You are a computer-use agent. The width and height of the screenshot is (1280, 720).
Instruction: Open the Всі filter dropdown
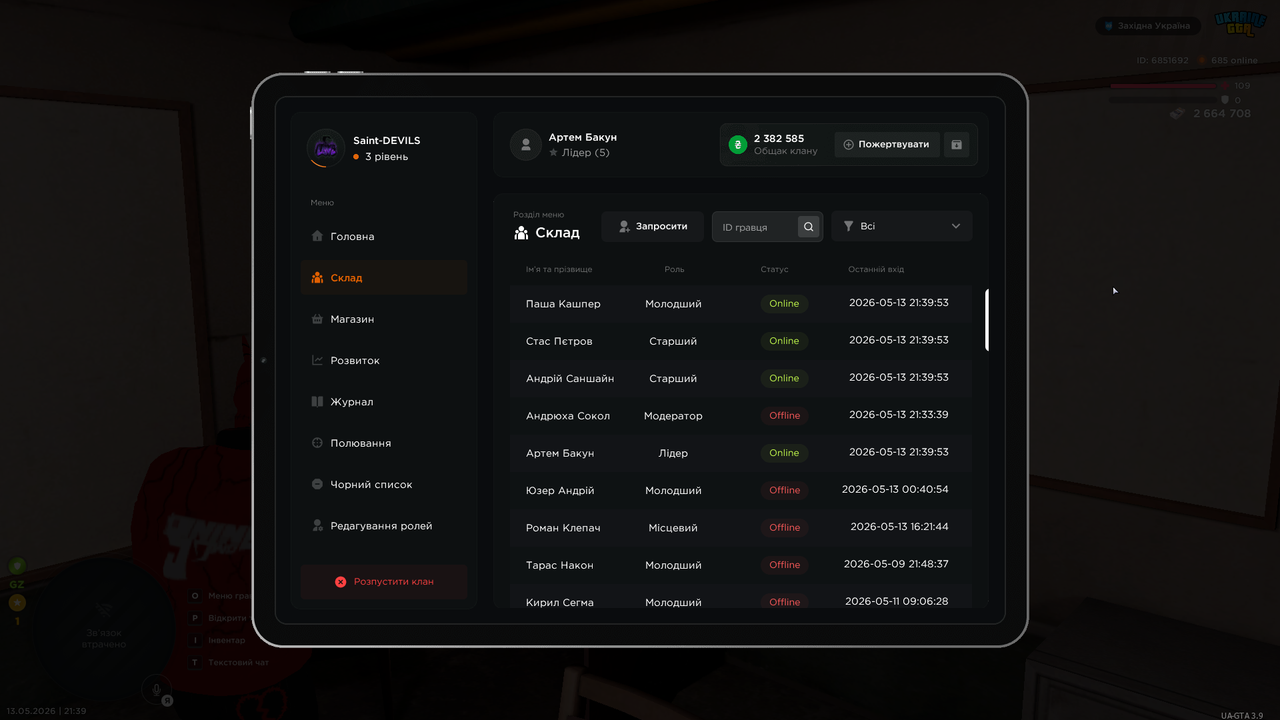(x=902, y=226)
